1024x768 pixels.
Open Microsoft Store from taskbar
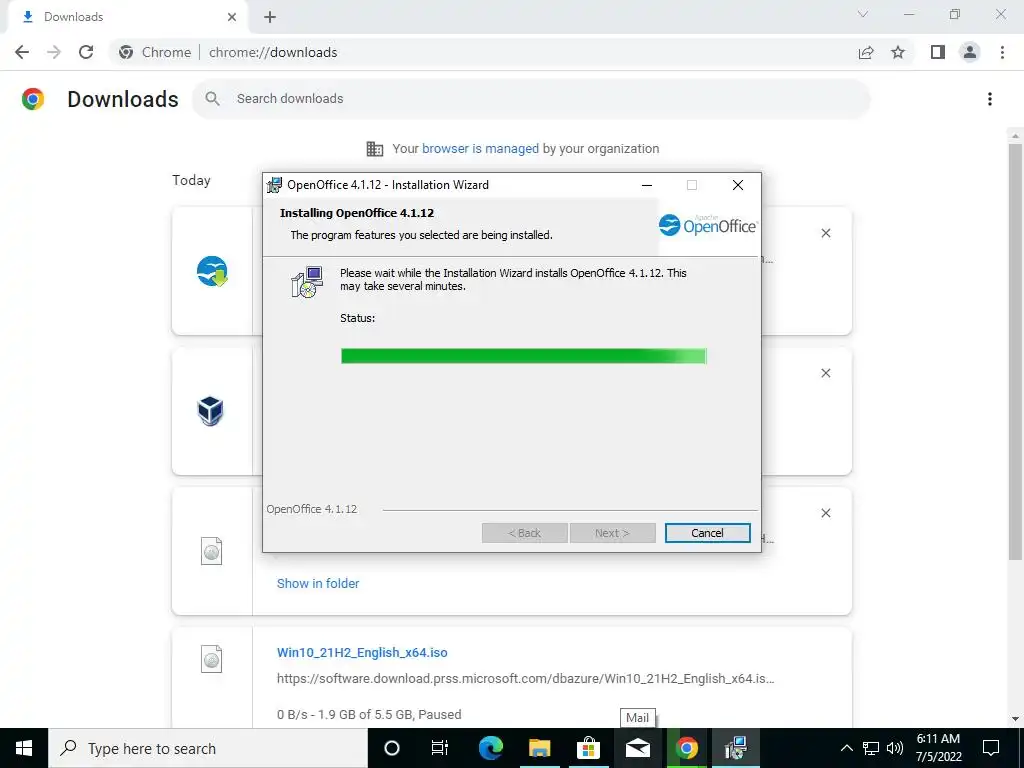pyautogui.click(x=588, y=748)
